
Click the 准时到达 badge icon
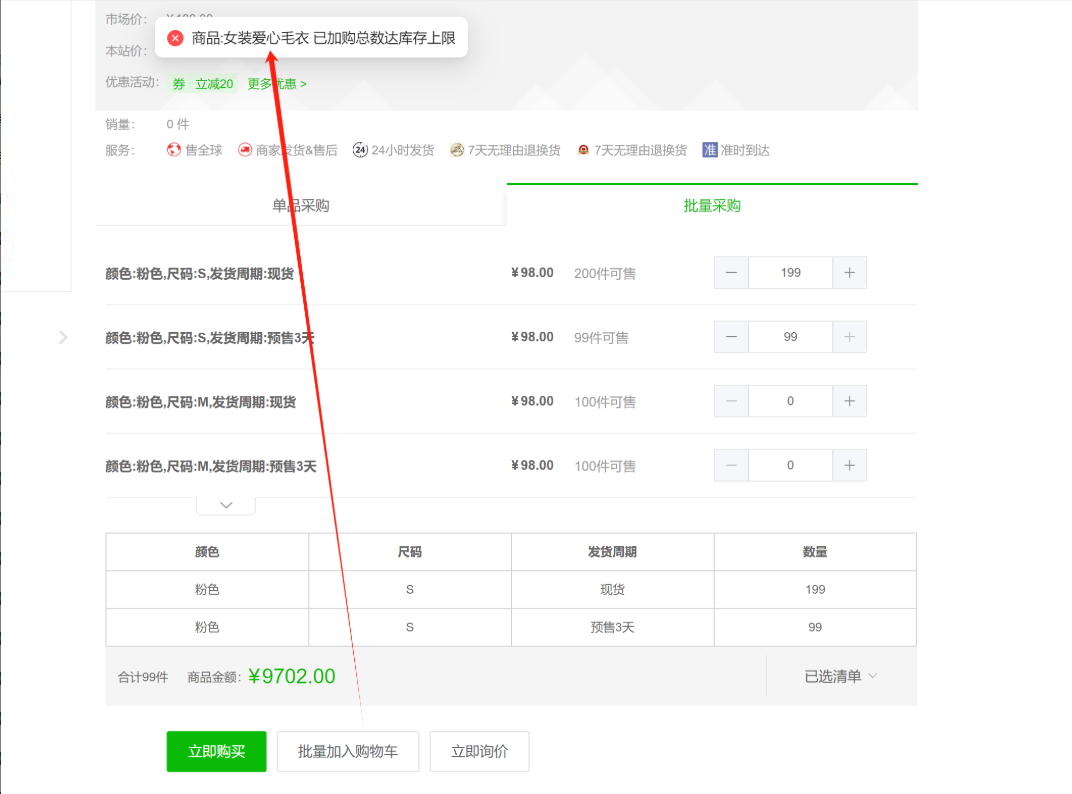710,150
